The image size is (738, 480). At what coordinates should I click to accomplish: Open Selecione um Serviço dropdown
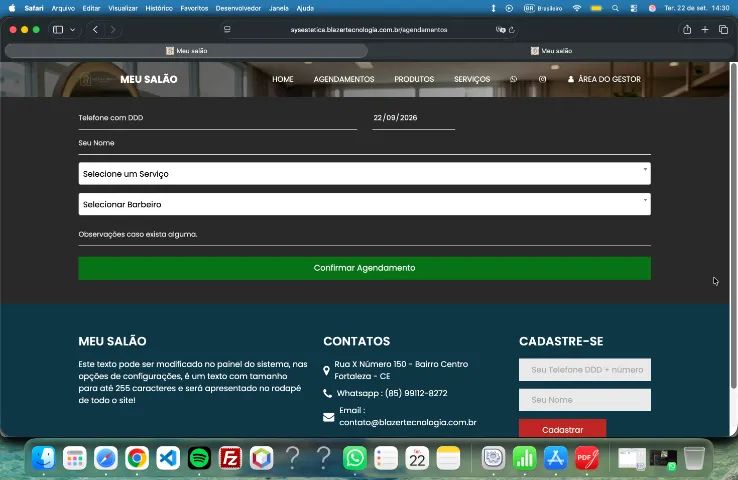click(364, 174)
